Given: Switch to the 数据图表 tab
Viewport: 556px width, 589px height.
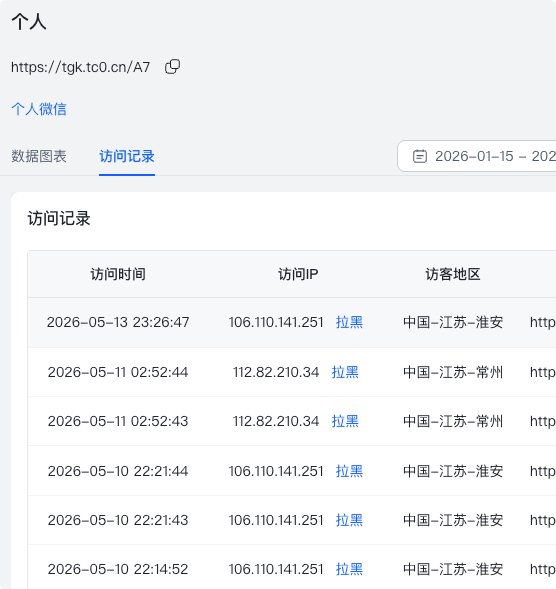Looking at the screenshot, I should (x=39, y=156).
